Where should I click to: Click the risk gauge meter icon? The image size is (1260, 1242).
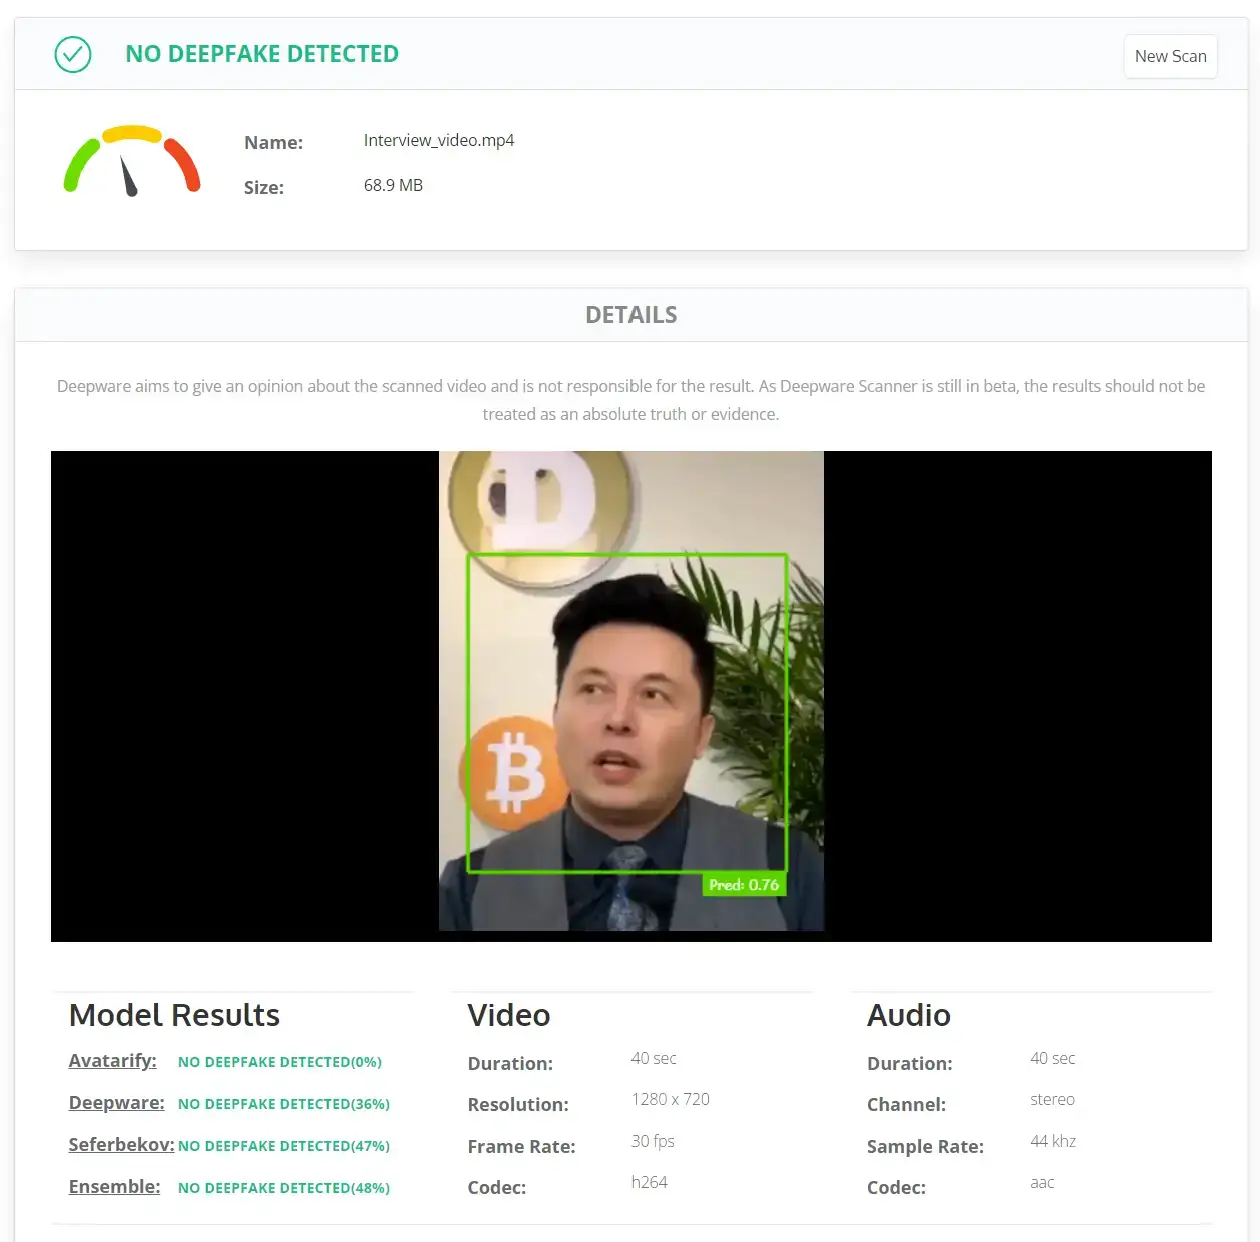[x=131, y=160]
